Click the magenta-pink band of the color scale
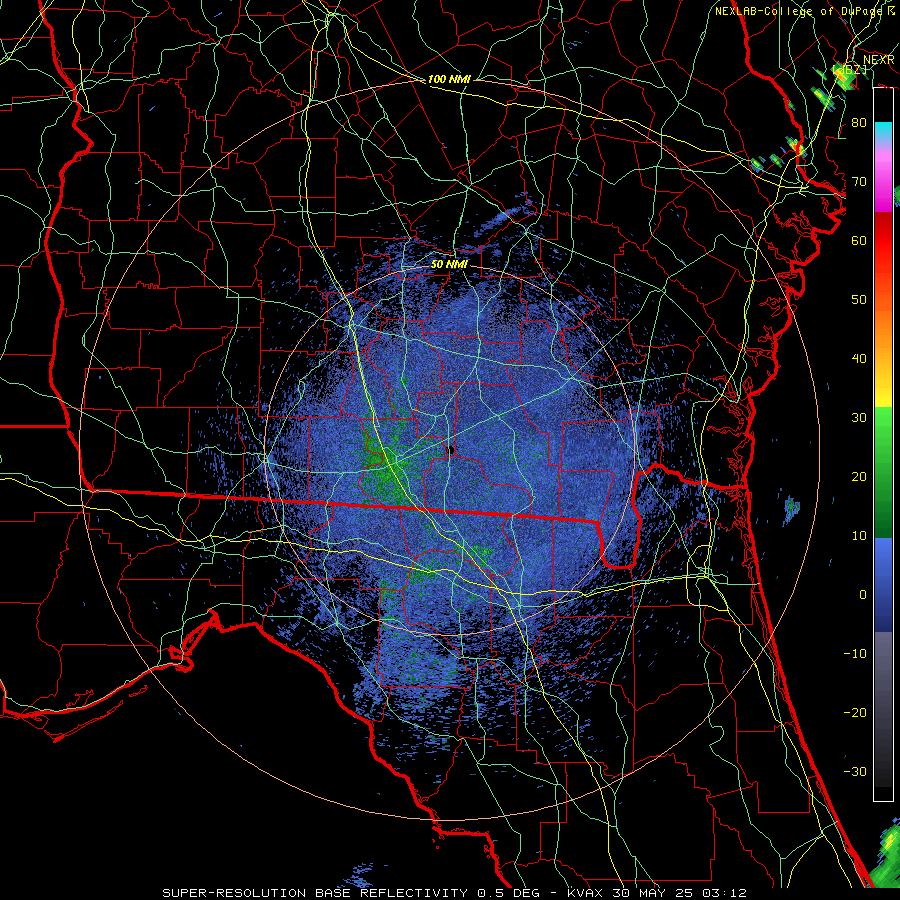 pos(883,178)
